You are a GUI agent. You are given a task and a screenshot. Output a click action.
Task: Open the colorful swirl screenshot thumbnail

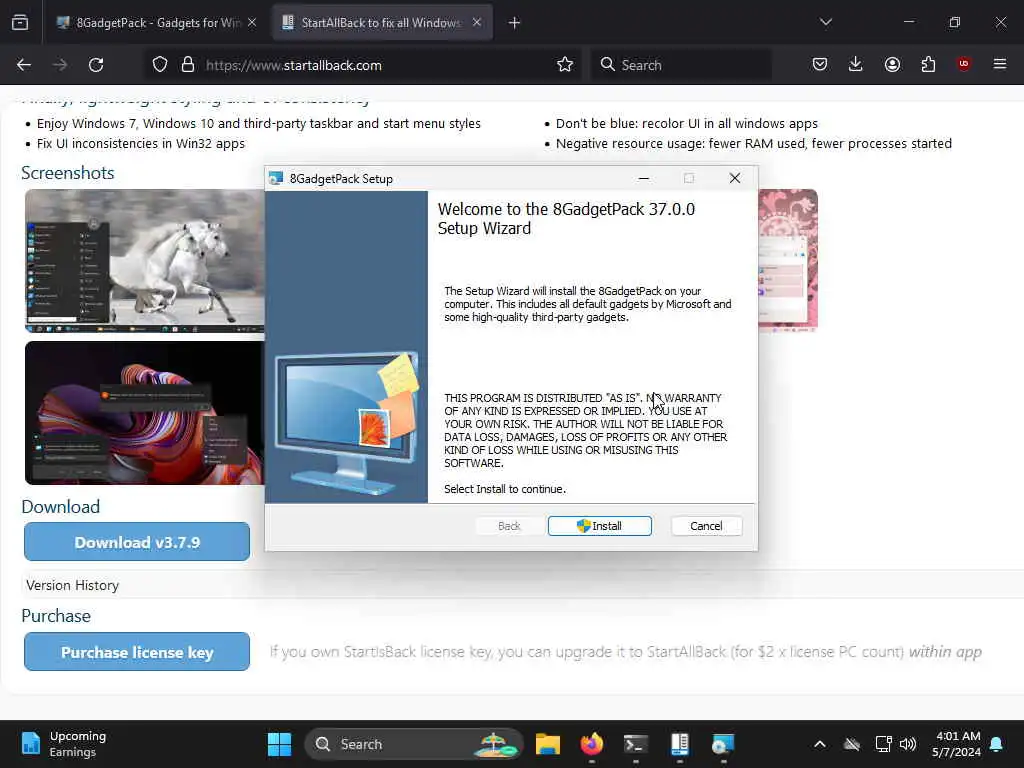coord(145,413)
